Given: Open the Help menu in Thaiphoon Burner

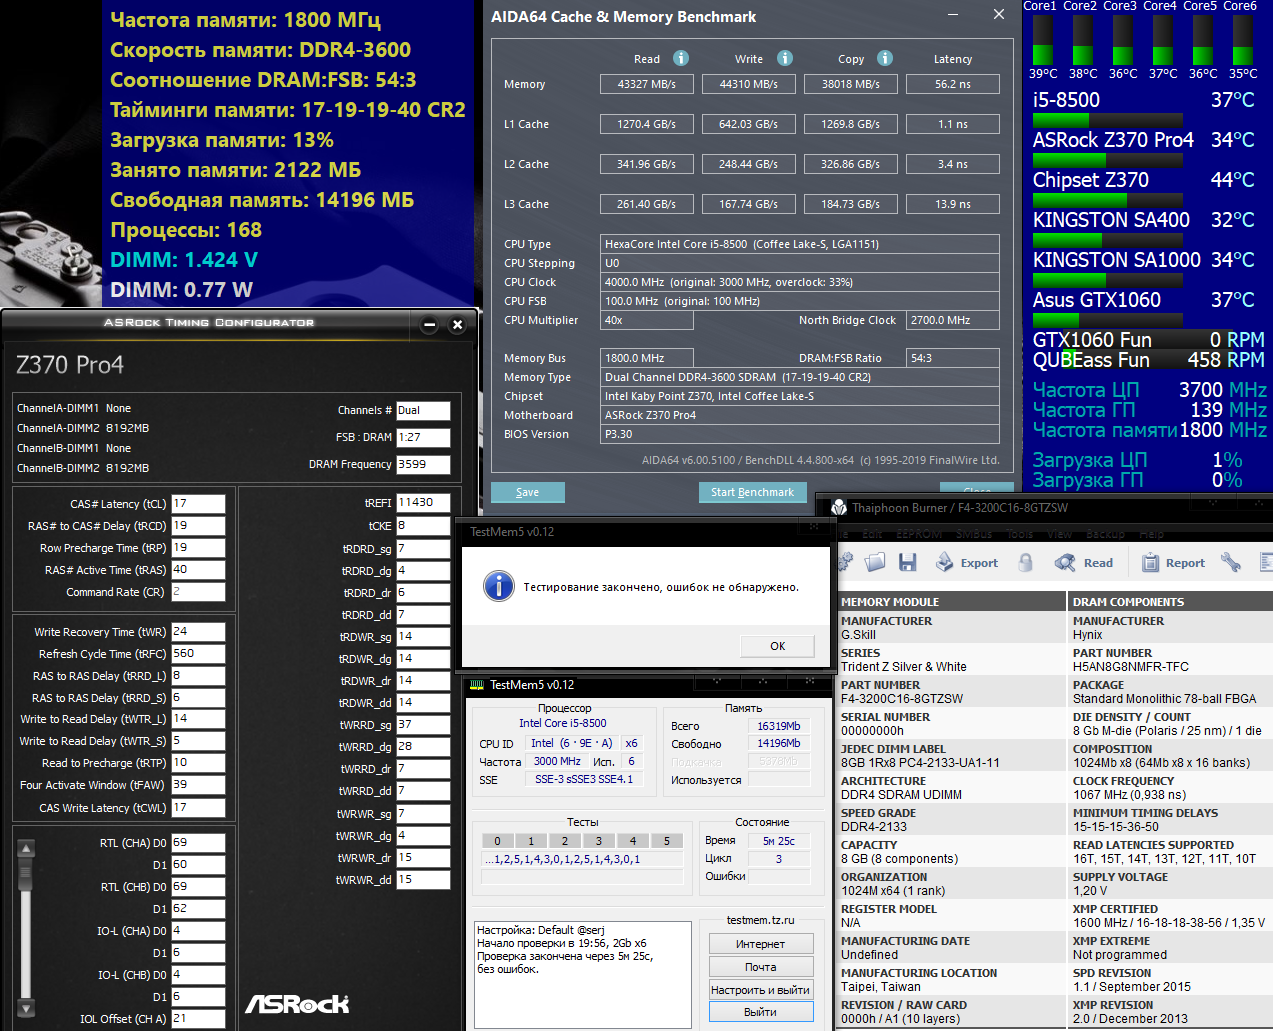Looking at the screenshot, I should pyautogui.click(x=1152, y=534).
